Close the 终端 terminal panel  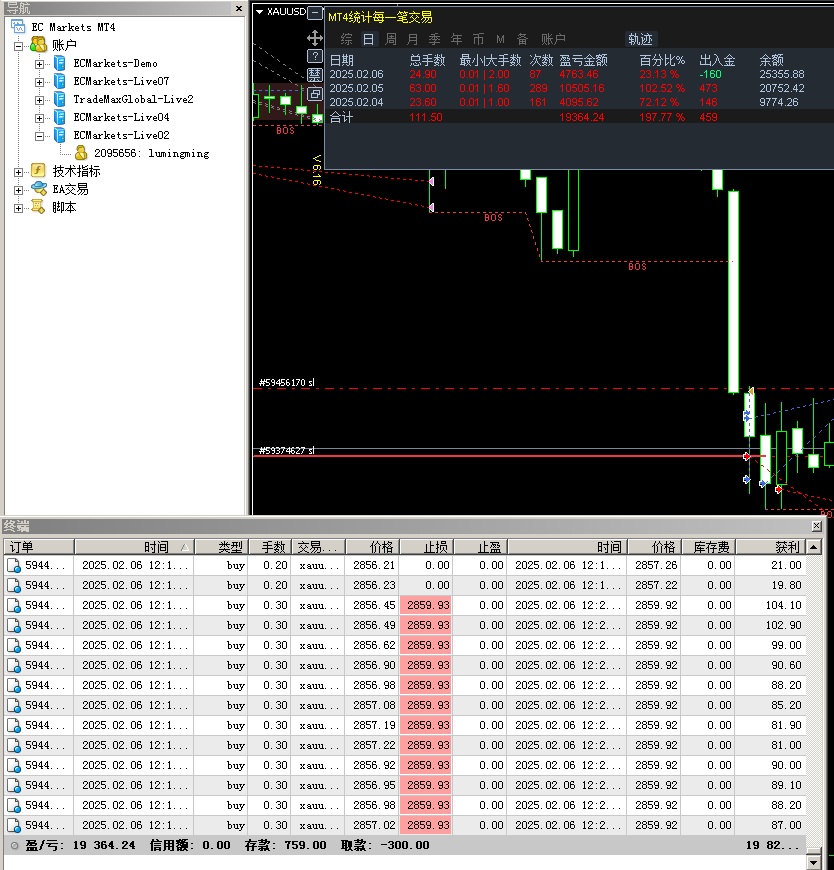[816, 526]
